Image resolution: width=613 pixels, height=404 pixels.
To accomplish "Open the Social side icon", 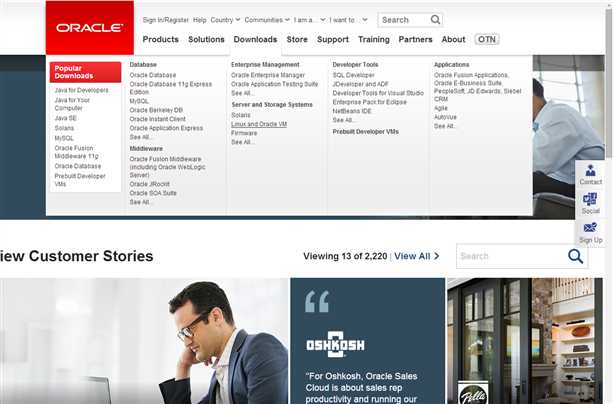I will coord(590,203).
